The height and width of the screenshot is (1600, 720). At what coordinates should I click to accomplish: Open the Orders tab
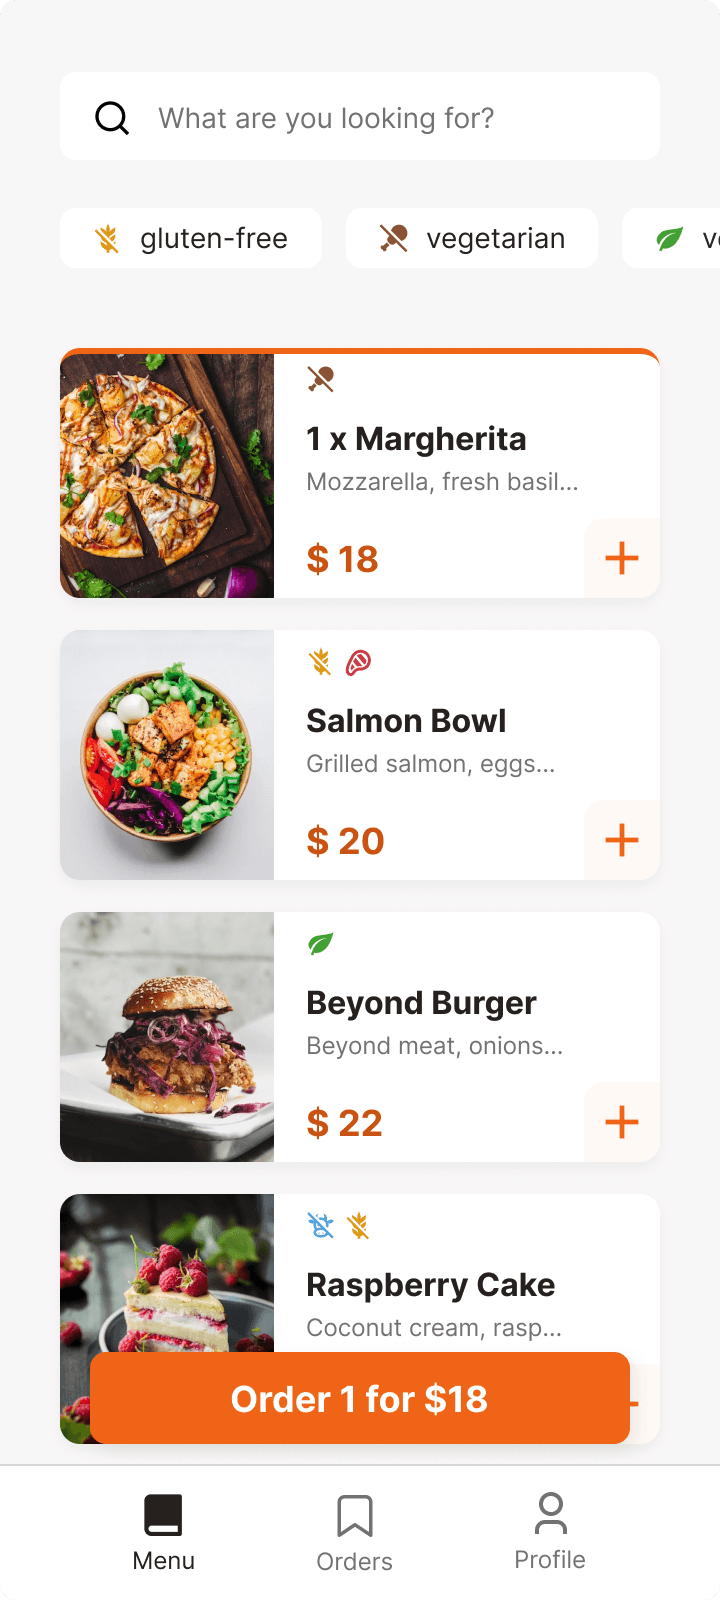click(x=355, y=1534)
